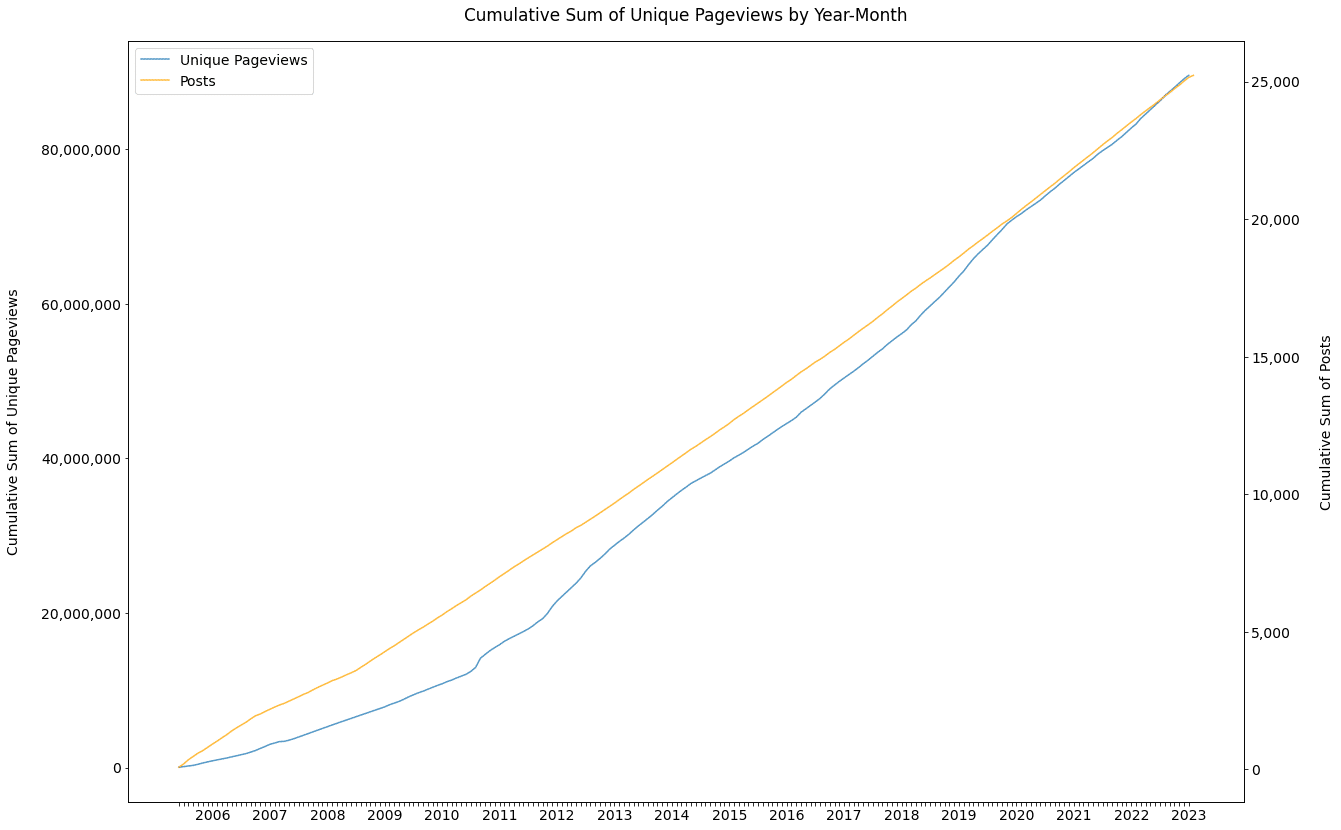Click the 2017 x-axis label
Viewport: 1341px width, 830px height.
point(844,816)
